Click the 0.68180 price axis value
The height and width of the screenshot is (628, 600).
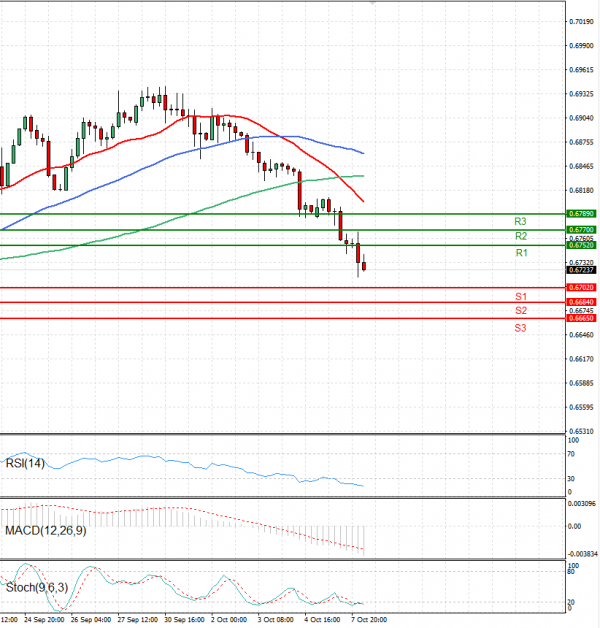pyautogui.click(x=581, y=190)
